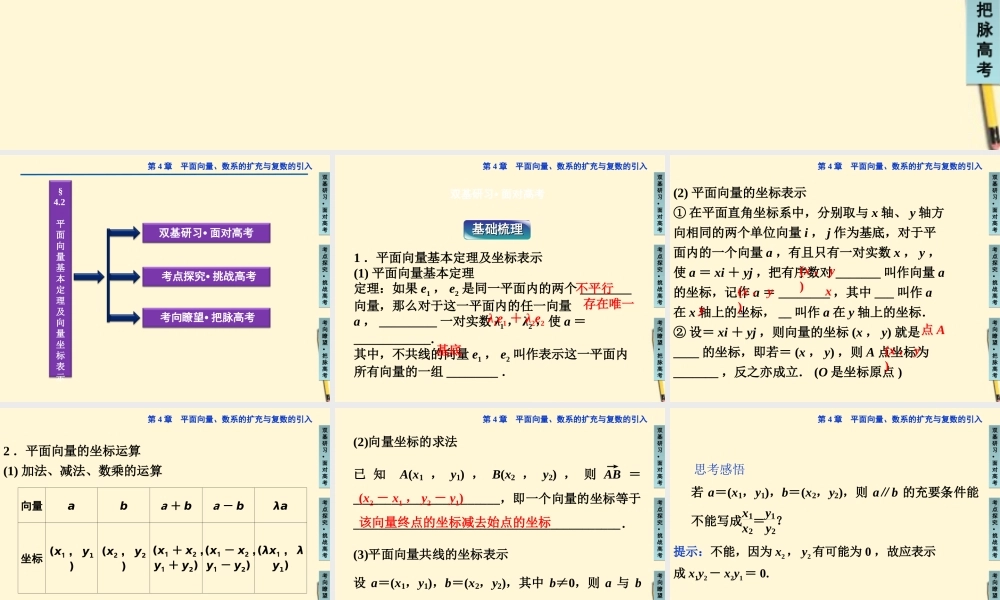Click the red answer 存在唯一
1000x600 pixels.
pos(608,304)
